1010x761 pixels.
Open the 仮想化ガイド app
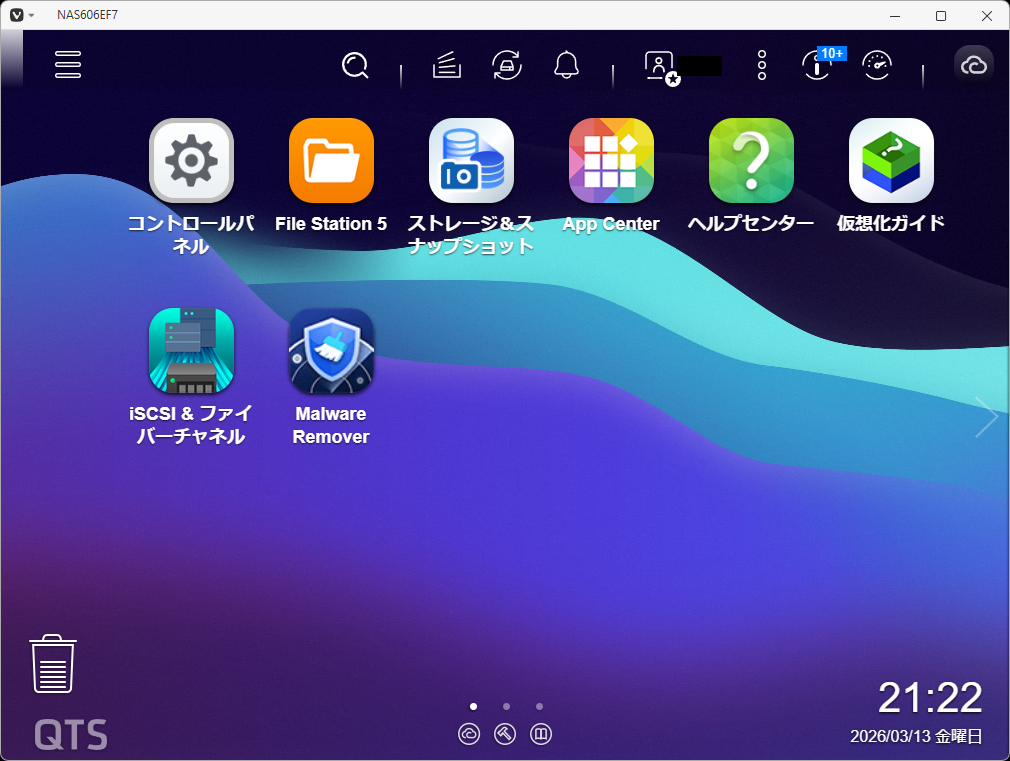(891, 160)
